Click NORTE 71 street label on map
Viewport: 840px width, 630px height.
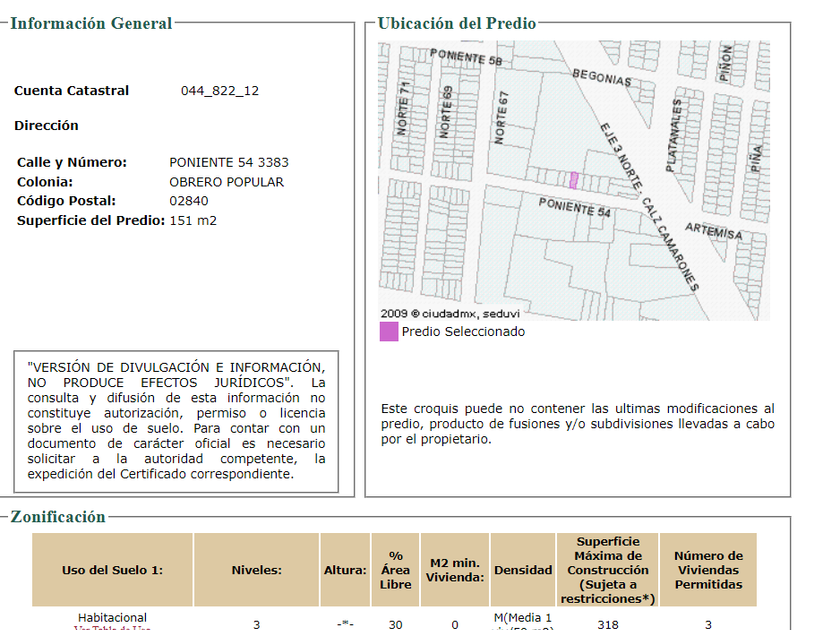pos(402,108)
